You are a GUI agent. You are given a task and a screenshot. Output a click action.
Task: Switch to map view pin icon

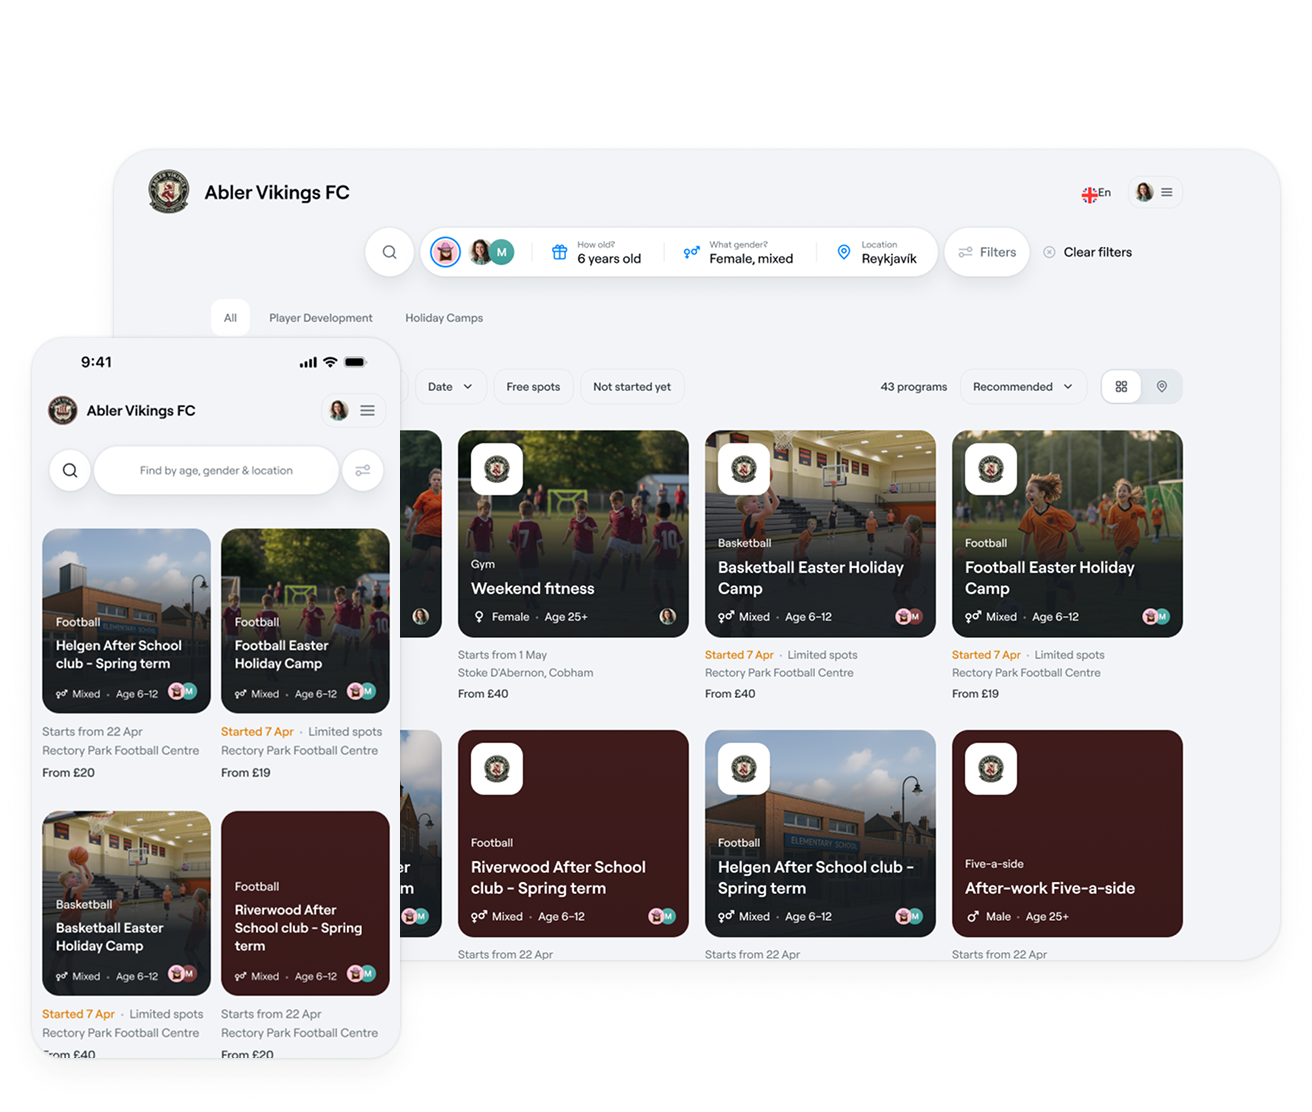point(1162,387)
